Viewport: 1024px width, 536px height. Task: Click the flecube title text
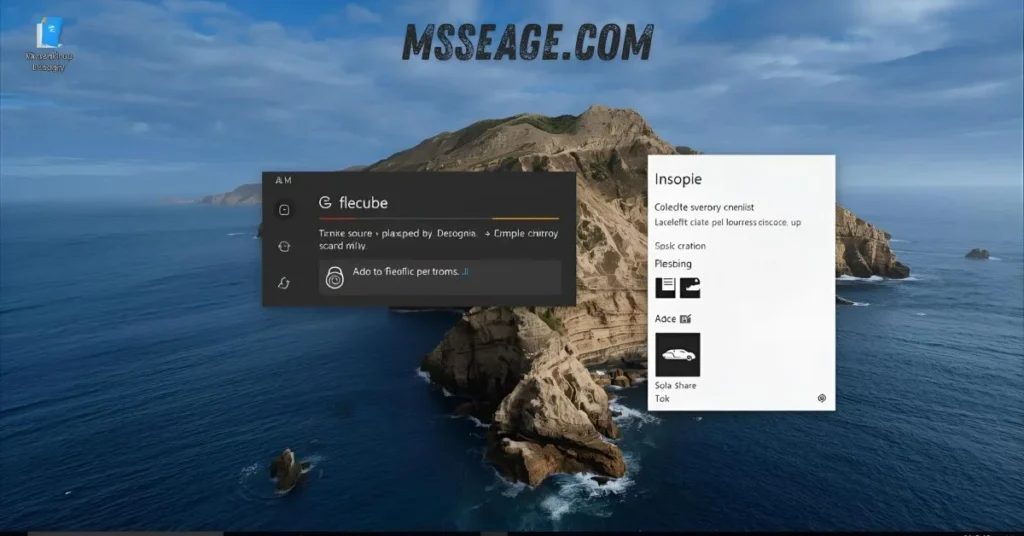363,202
